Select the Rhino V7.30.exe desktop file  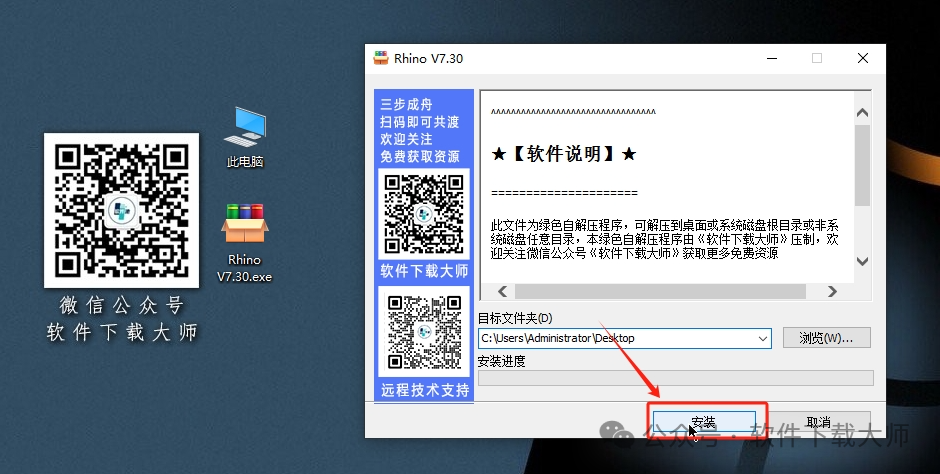tap(245, 243)
